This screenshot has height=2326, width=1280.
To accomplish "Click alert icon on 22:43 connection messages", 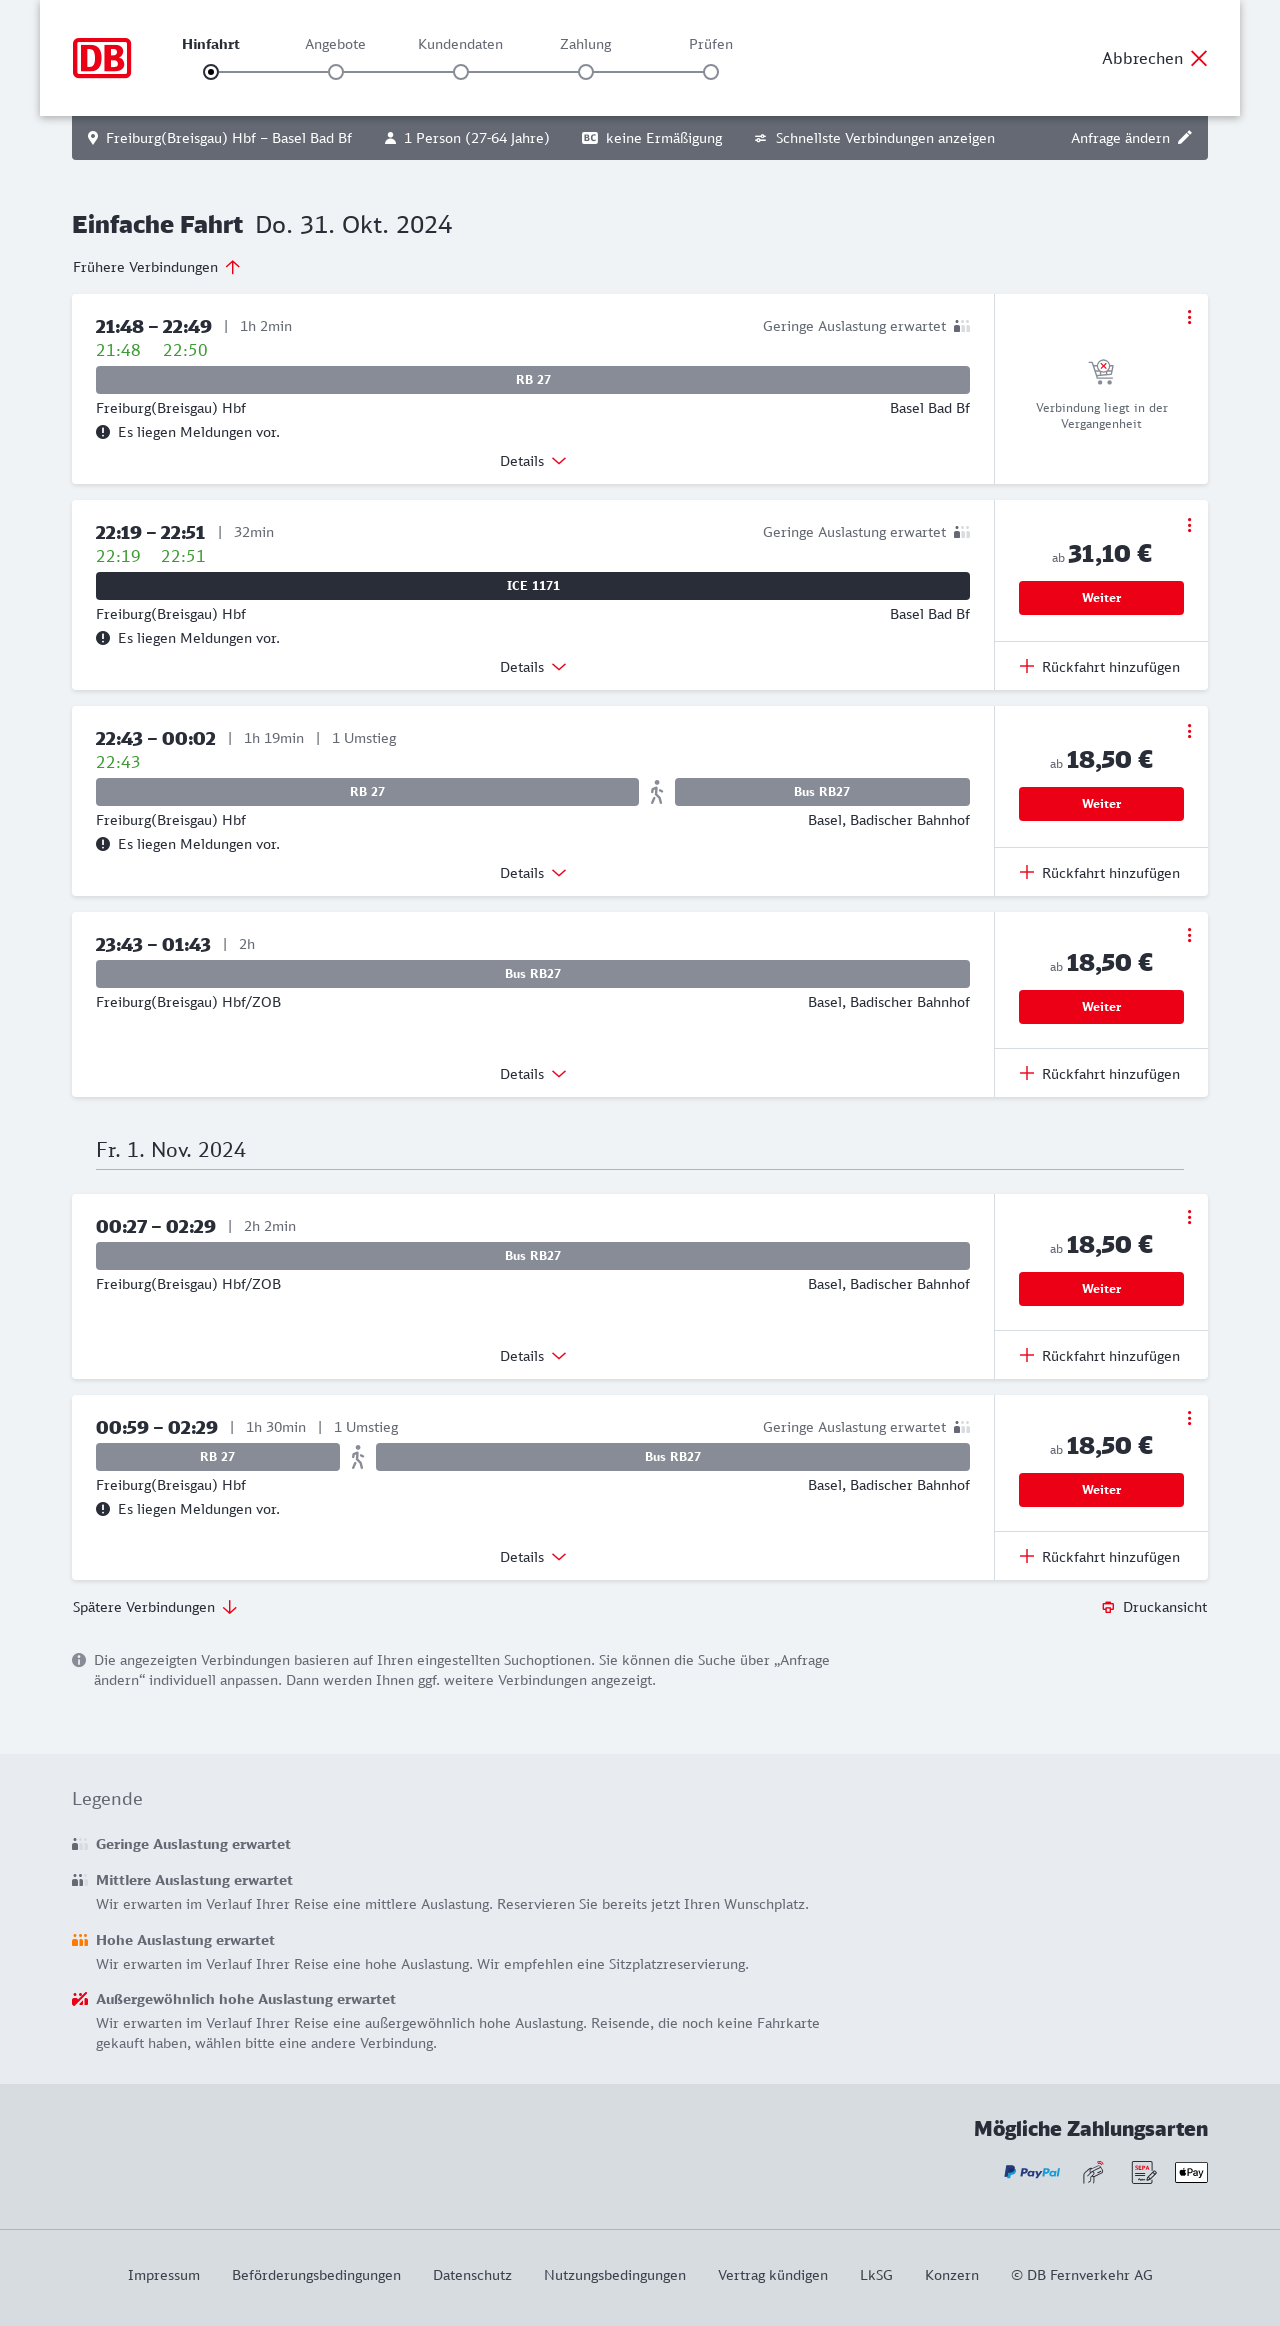I will pyautogui.click(x=103, y=844).
